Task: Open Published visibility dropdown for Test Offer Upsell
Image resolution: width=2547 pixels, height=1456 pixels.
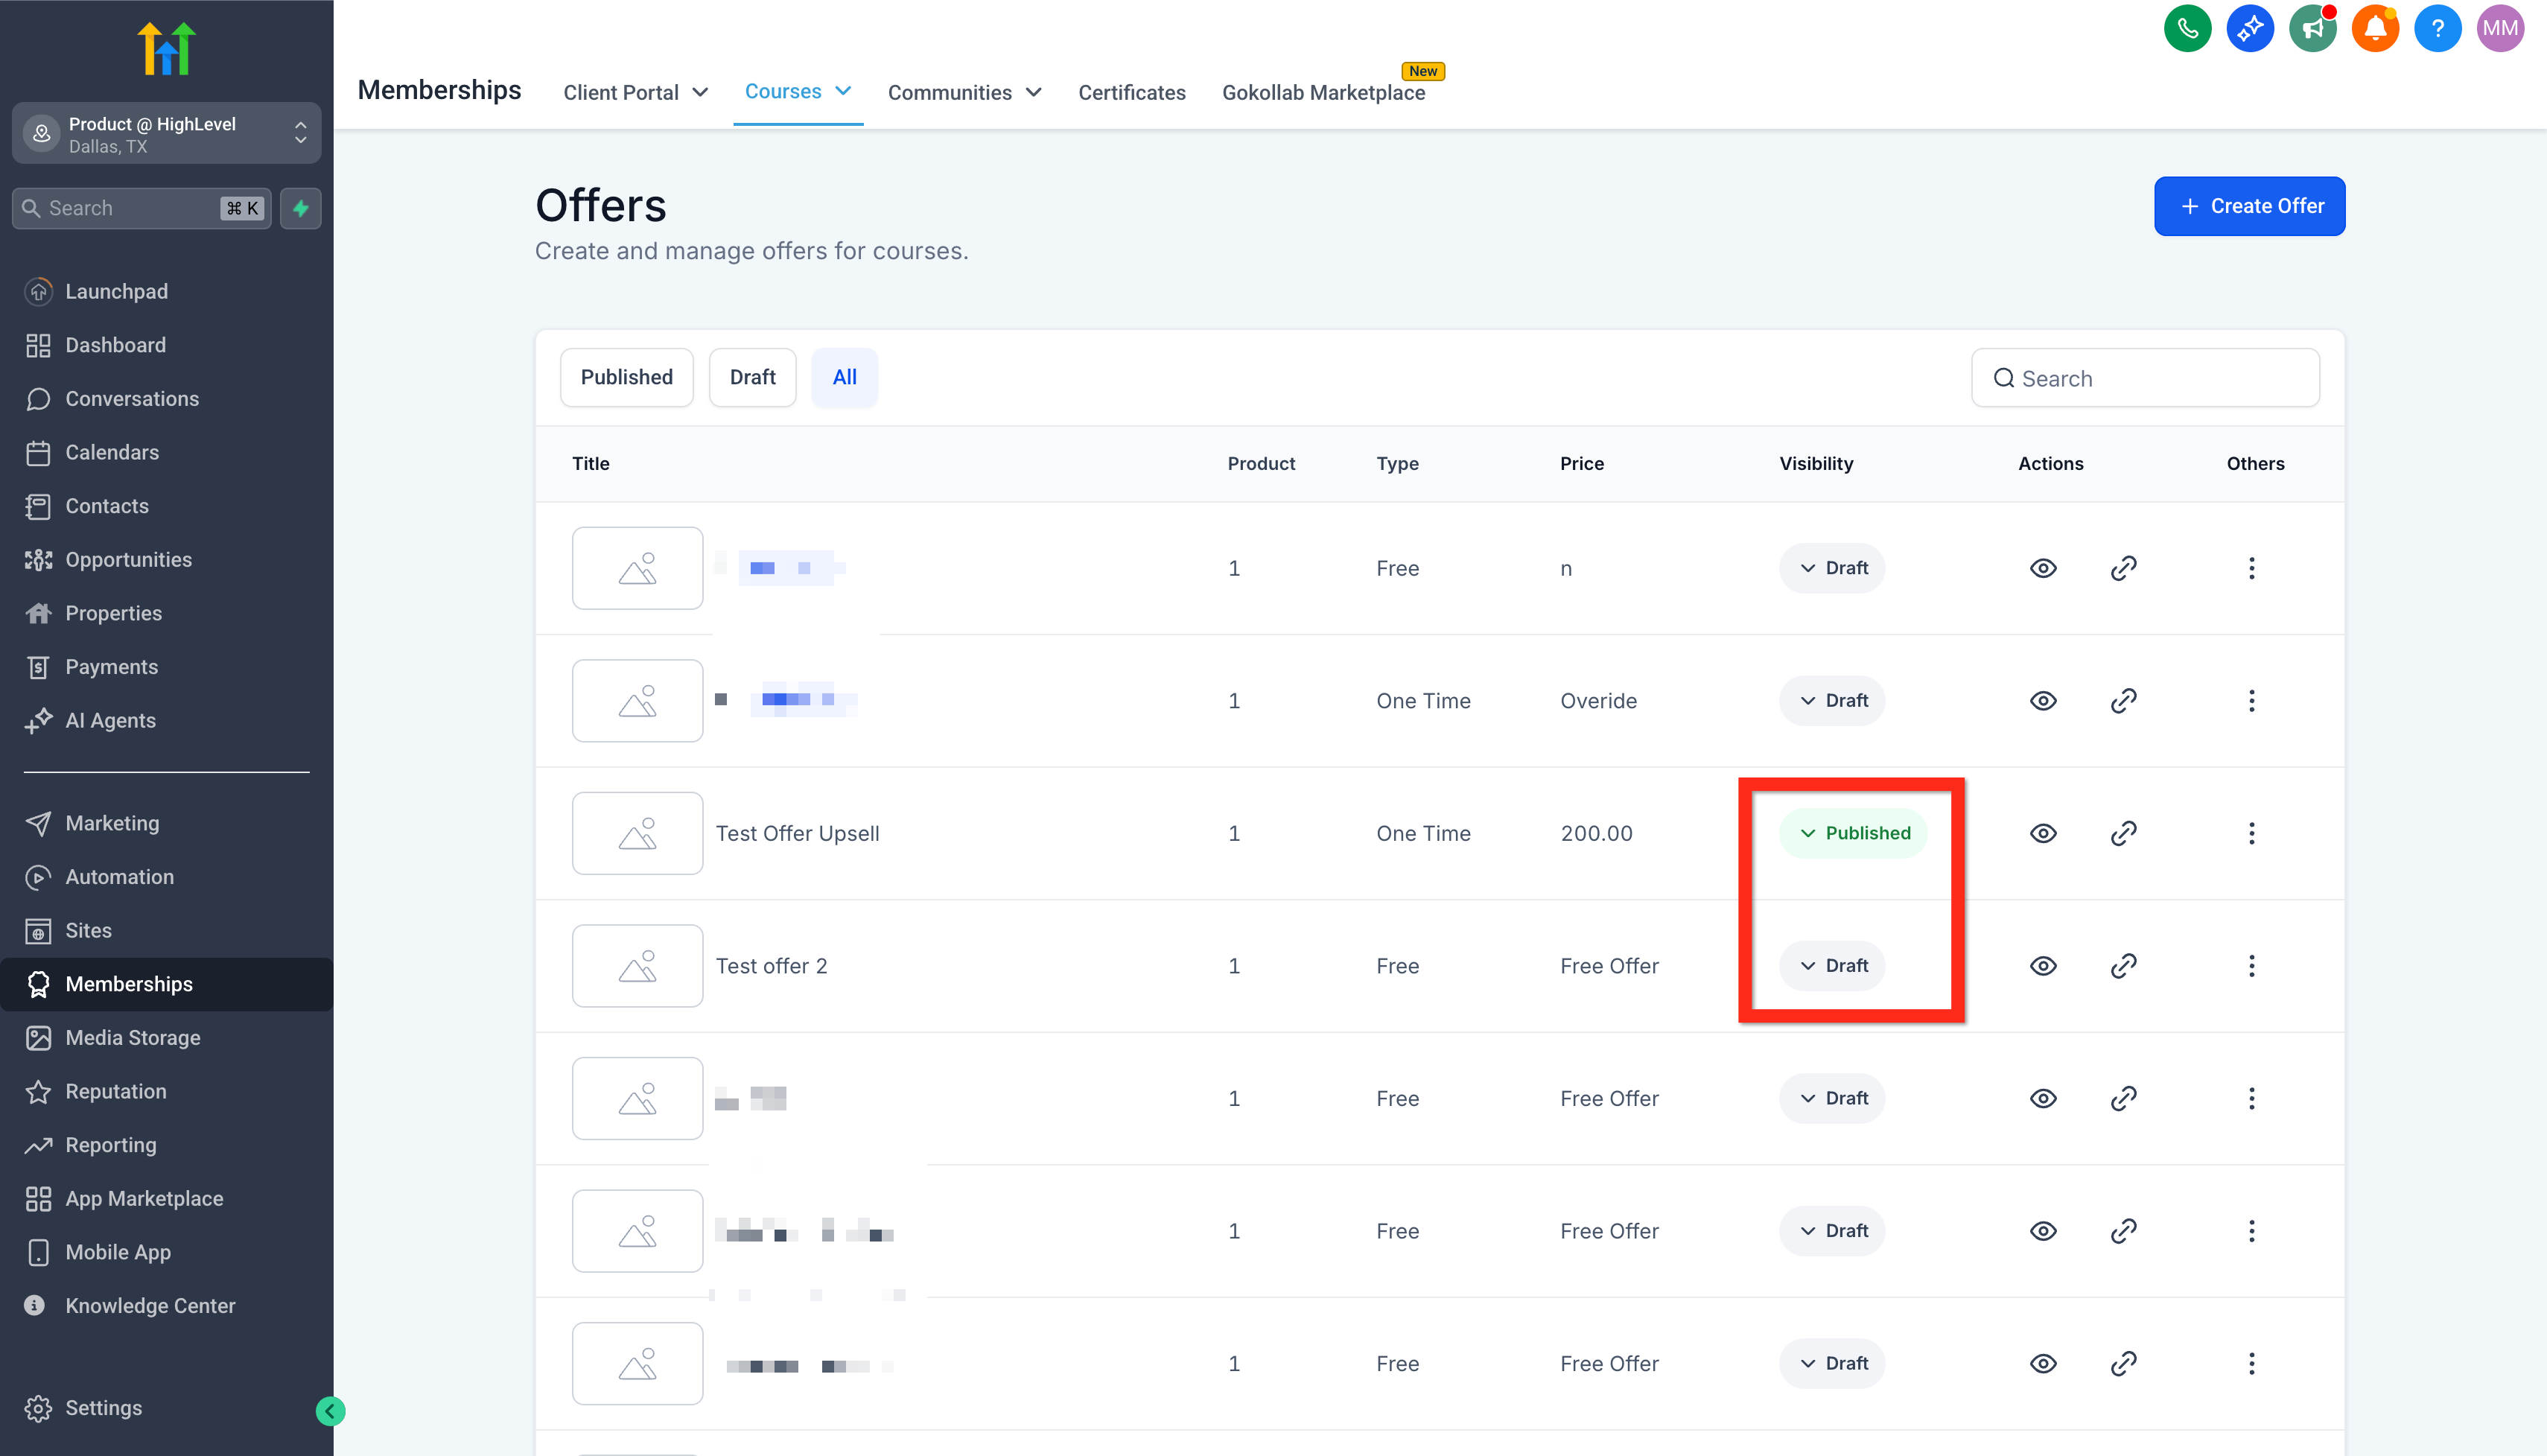Action: [1853, 833]
